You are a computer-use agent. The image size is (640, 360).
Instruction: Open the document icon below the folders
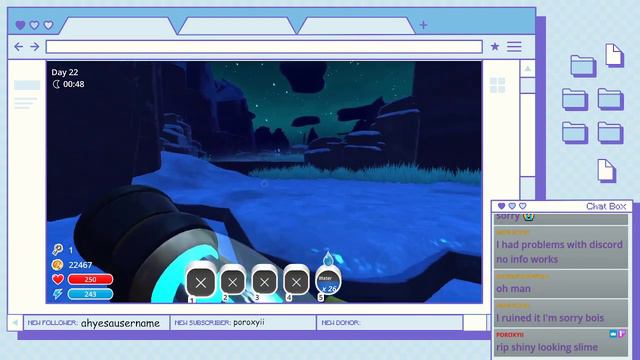(x=607, y=171)
